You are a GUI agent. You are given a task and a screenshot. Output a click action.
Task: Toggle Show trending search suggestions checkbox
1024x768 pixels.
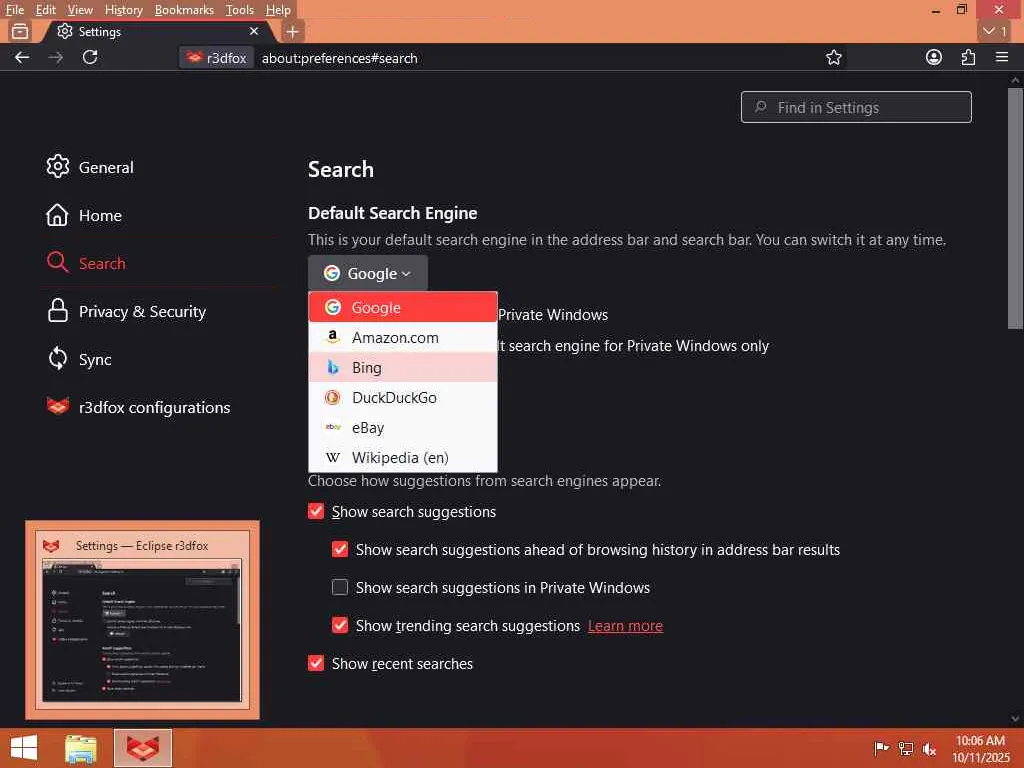pyautogui.click(x=340, y=625)
